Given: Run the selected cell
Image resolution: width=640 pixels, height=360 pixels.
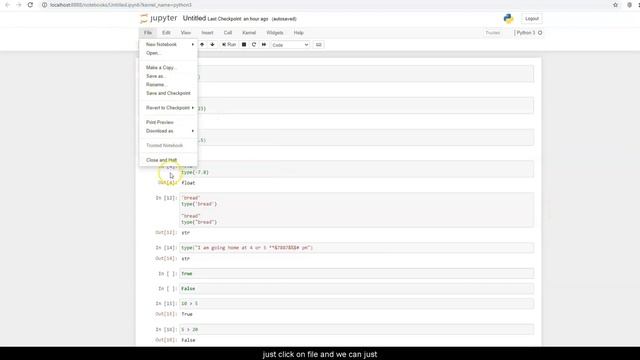Looking at the screenshot, I should 229,44.
